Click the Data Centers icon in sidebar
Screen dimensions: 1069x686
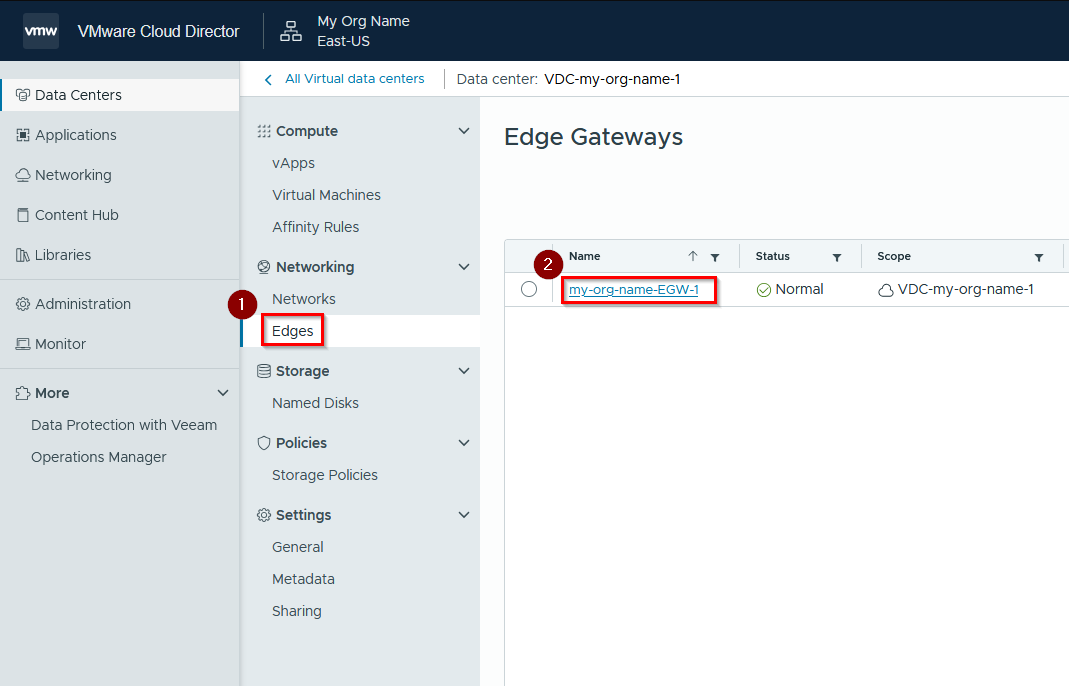pos(22,95)
